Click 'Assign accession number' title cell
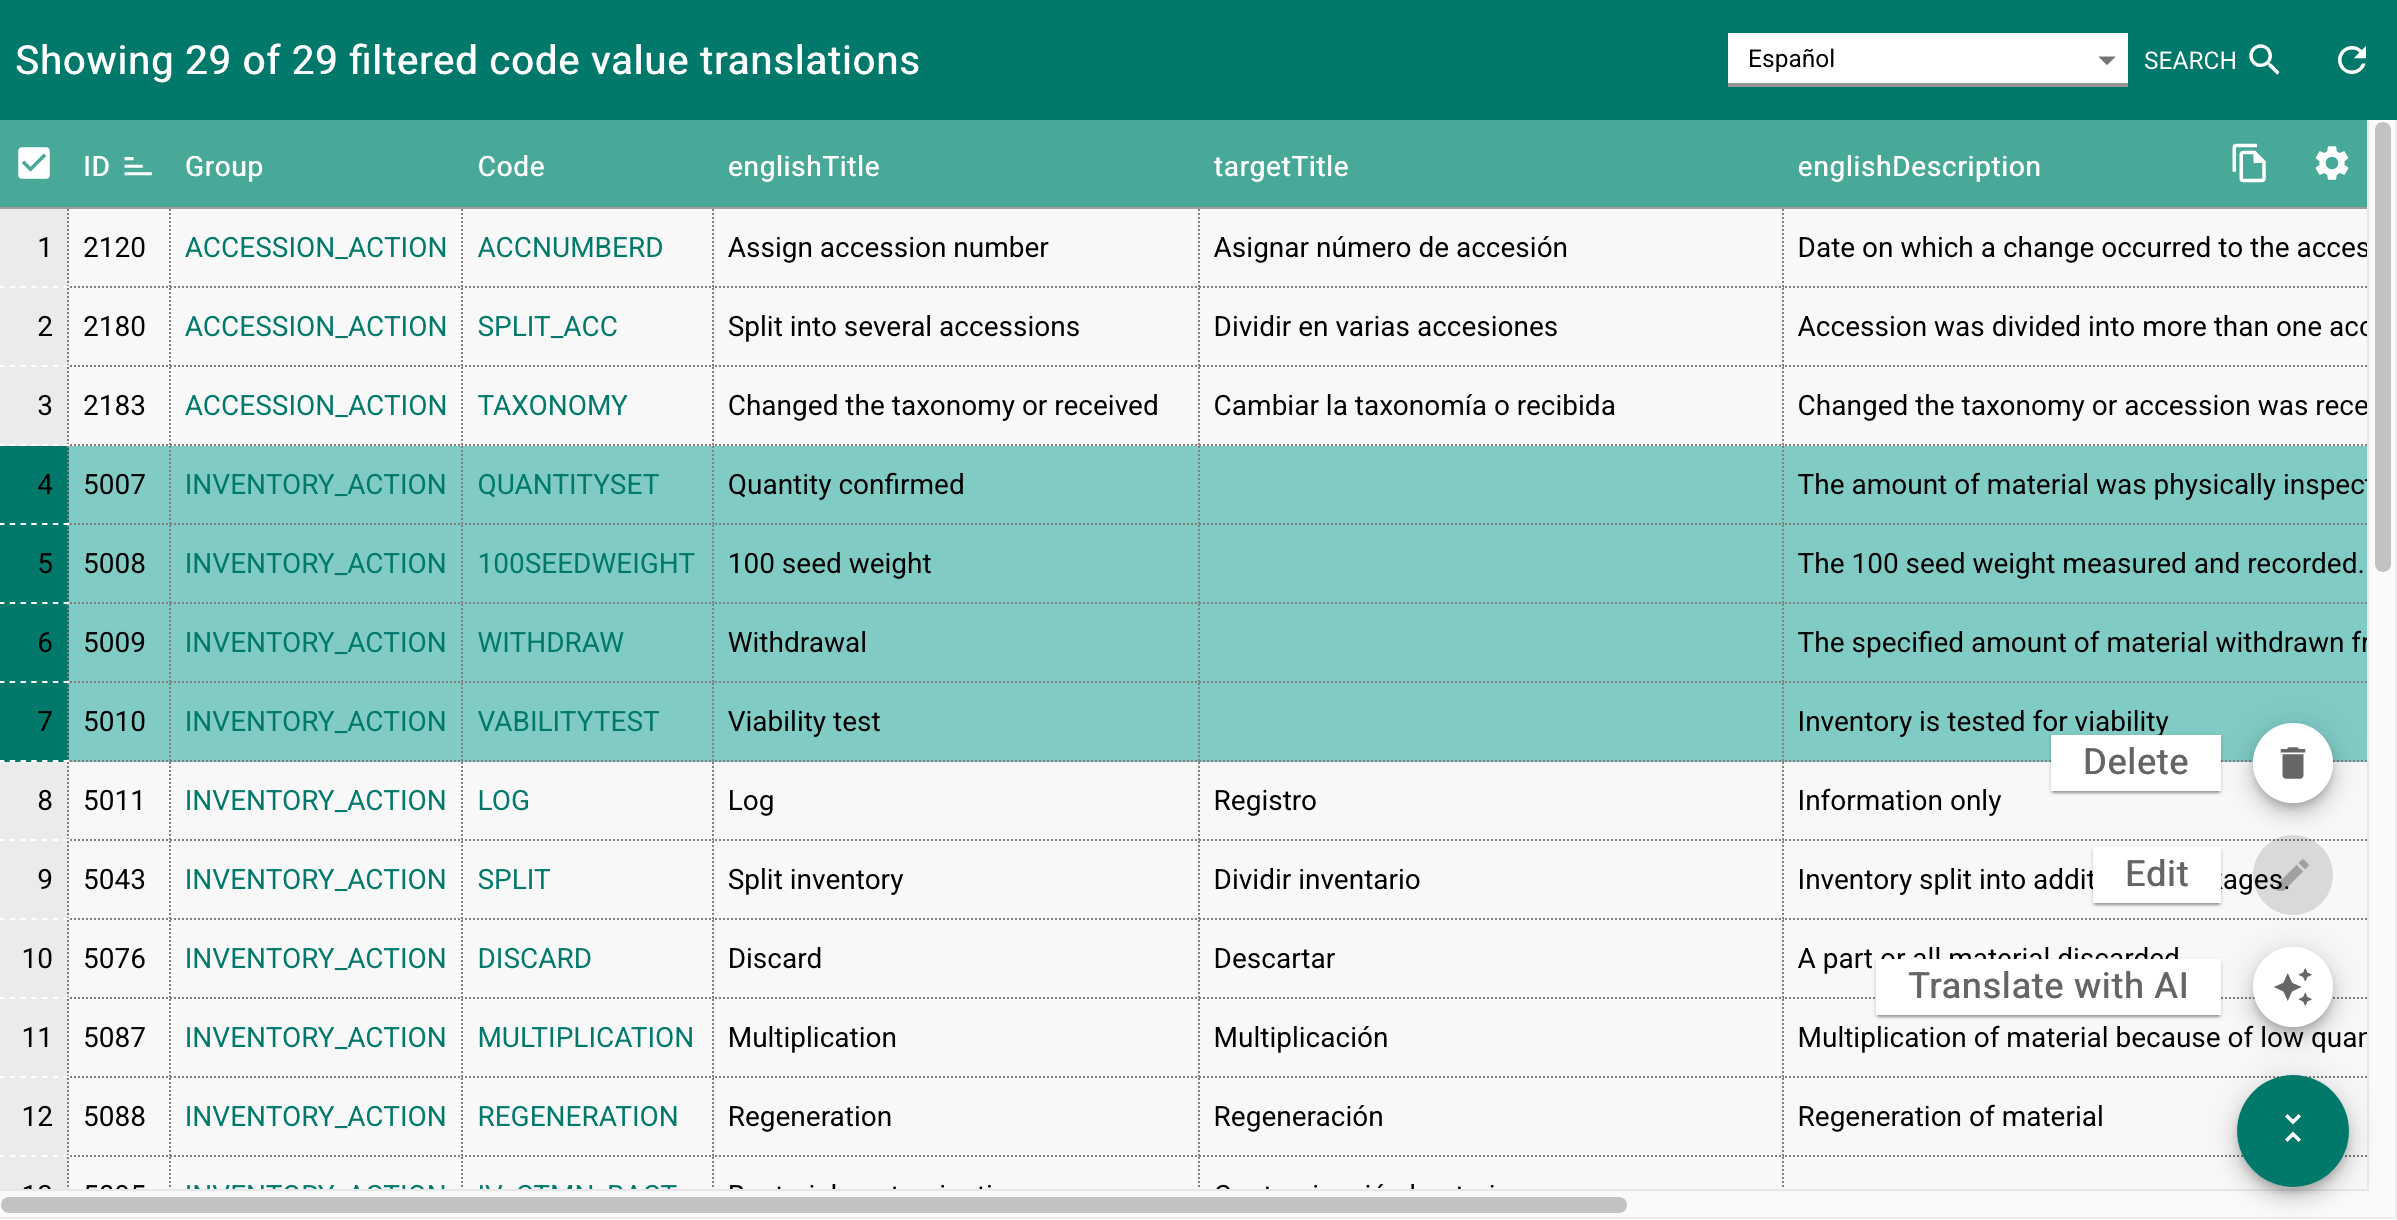Viewport: 2397px width, 1220px height. tap(956, 247)
